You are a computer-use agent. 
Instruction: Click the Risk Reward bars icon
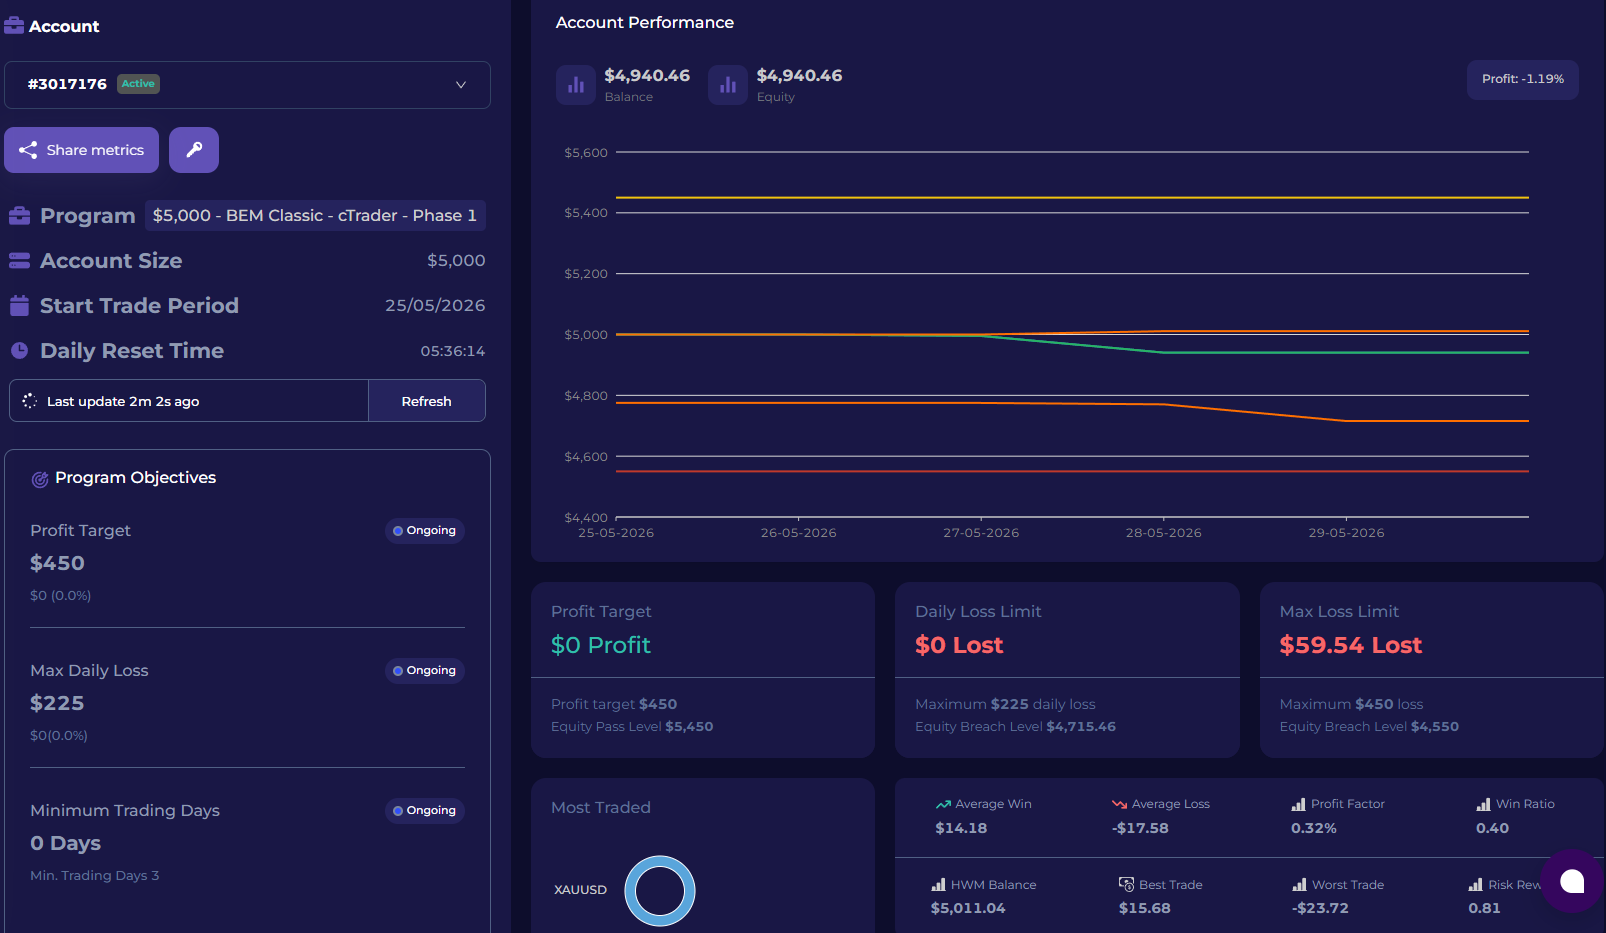[x=1476, y=885]
